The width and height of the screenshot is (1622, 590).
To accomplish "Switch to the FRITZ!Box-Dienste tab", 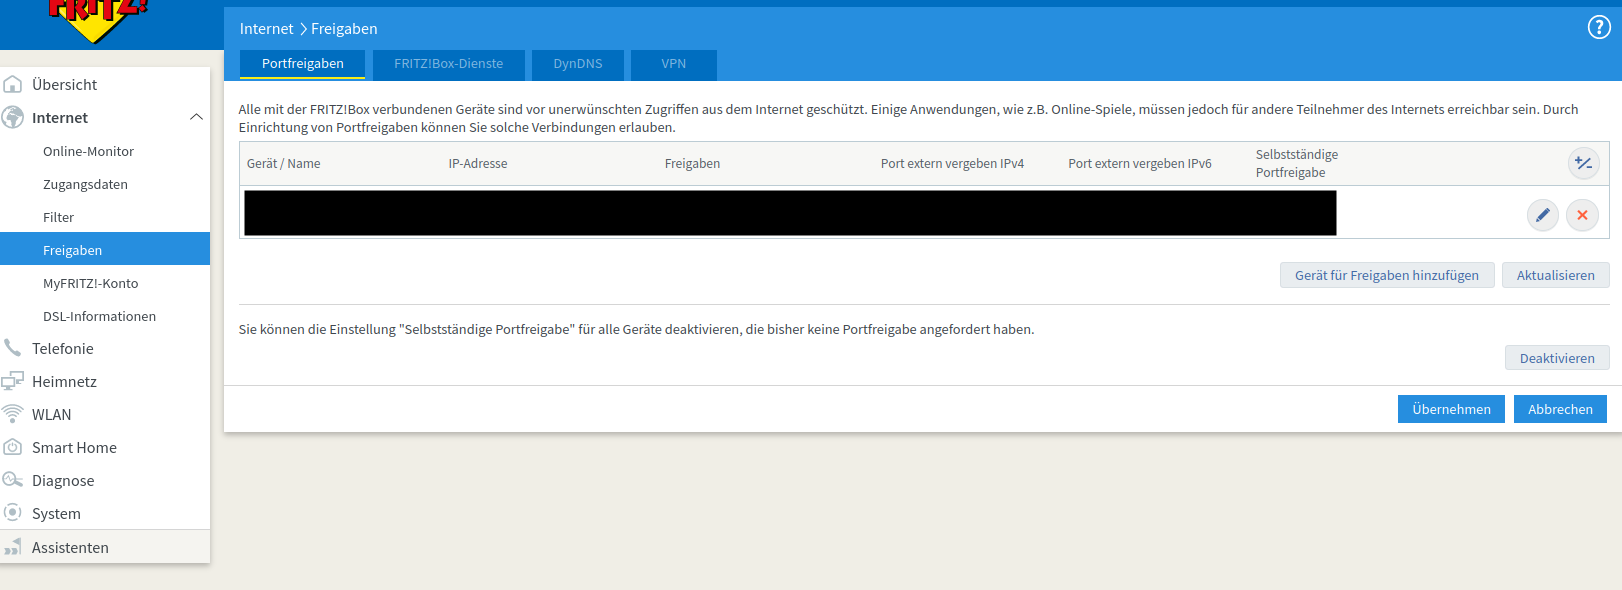I will (x=448, y=64).
